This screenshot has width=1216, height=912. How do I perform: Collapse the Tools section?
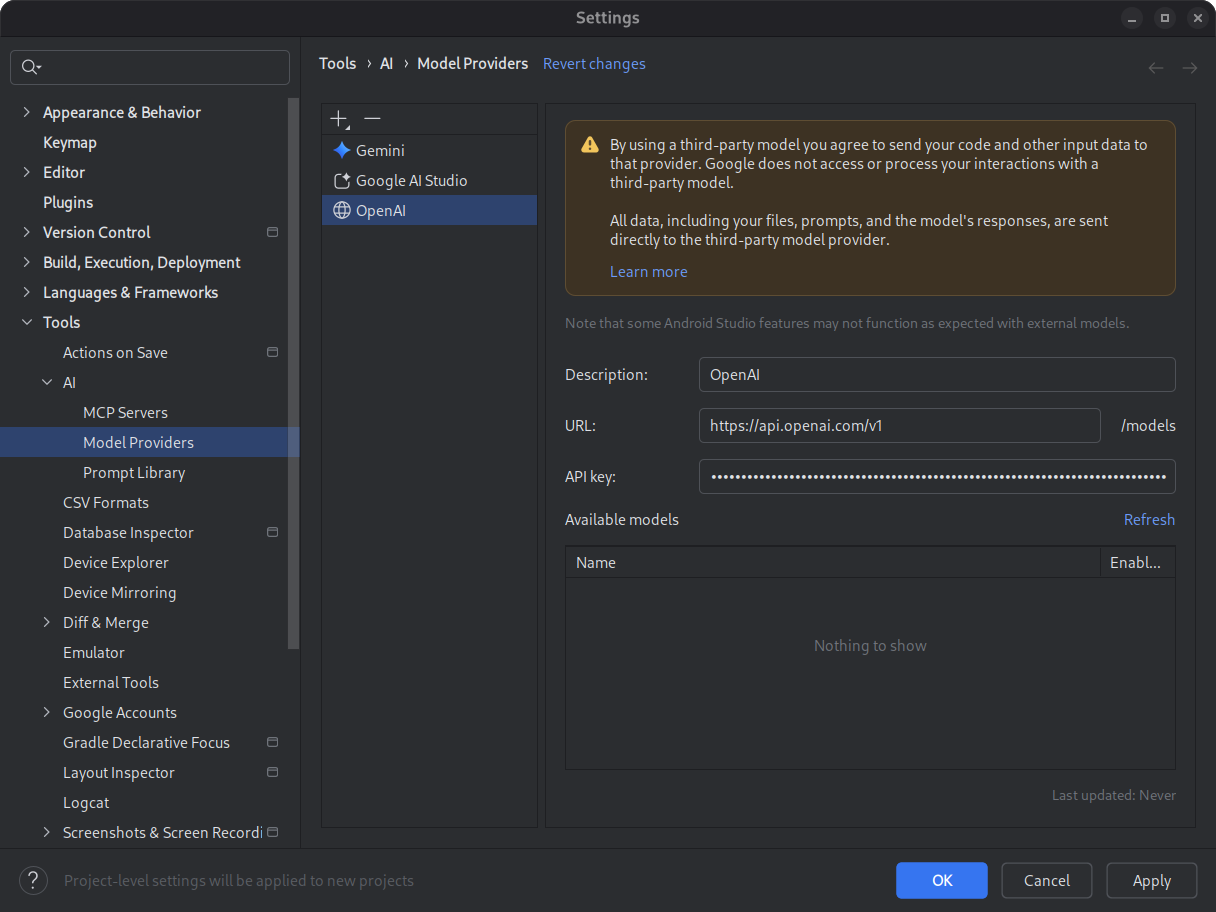[26, 322]
